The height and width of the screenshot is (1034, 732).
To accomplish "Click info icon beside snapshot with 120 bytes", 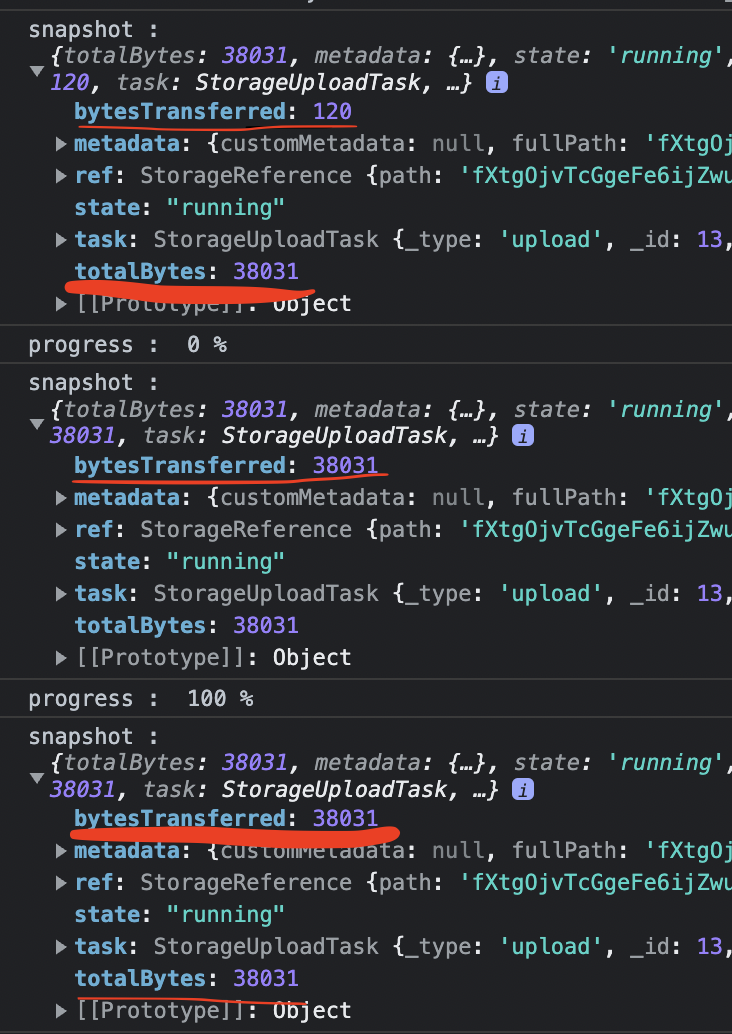I will [x=497, y=82].
